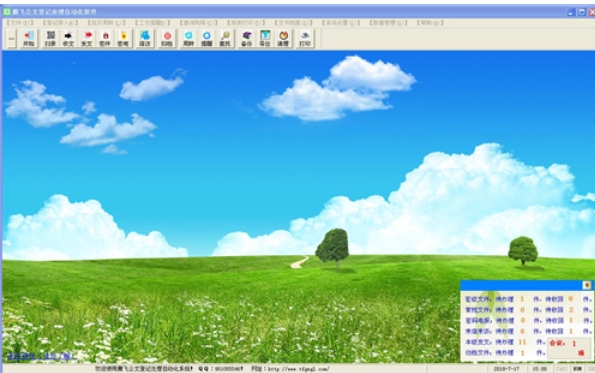Screen dimensions: 595x373
Task: Open the 【报表打印】 menu
Action: 246,23
